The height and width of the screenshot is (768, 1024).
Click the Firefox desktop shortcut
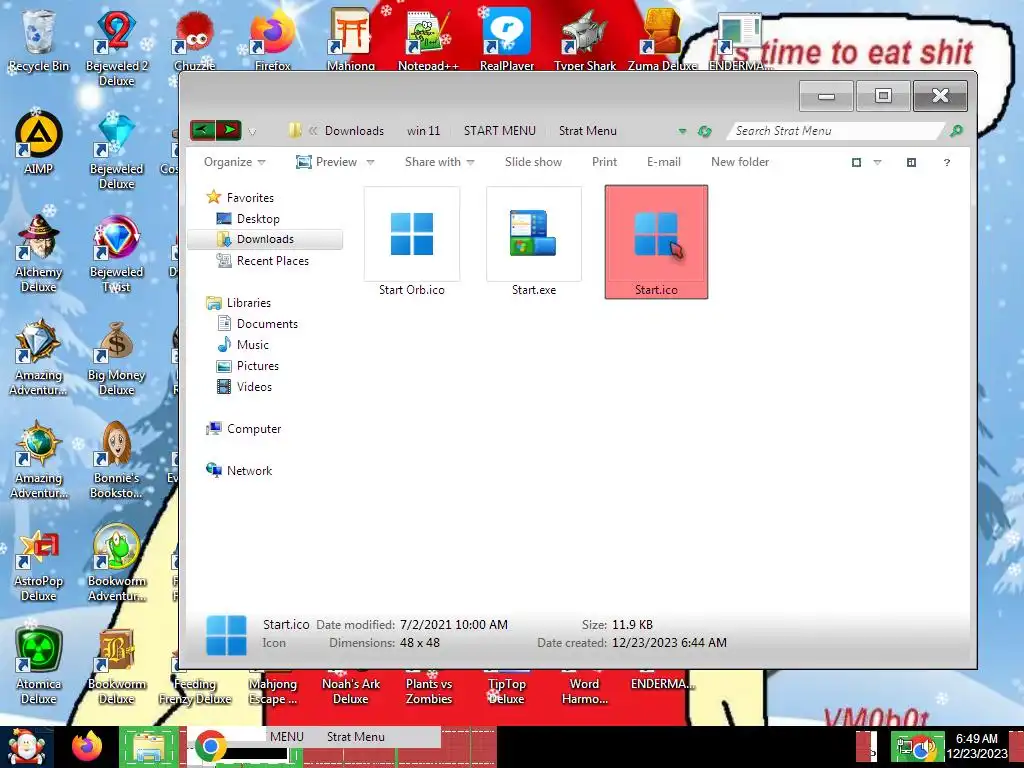[272, 40]
